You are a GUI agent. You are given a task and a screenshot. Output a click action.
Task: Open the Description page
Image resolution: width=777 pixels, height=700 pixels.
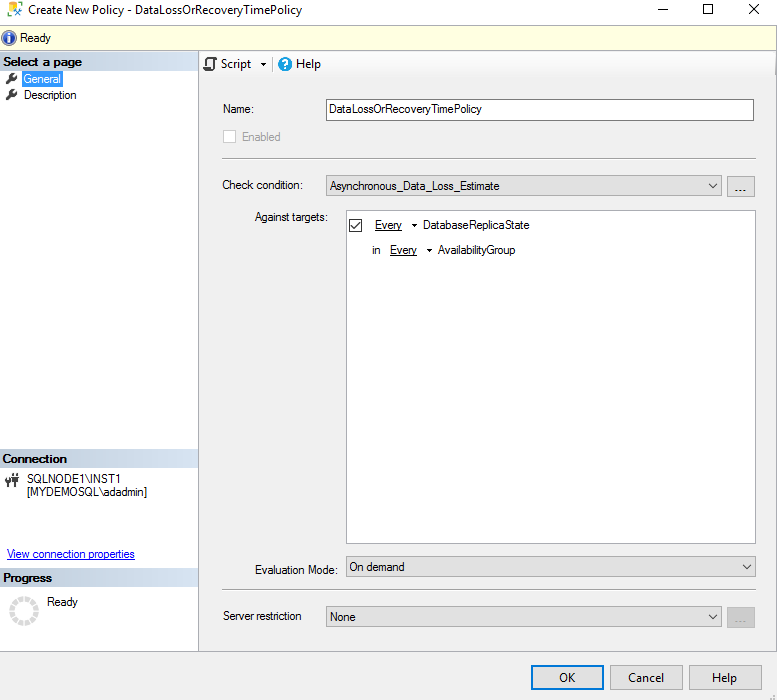pos(50,95)
